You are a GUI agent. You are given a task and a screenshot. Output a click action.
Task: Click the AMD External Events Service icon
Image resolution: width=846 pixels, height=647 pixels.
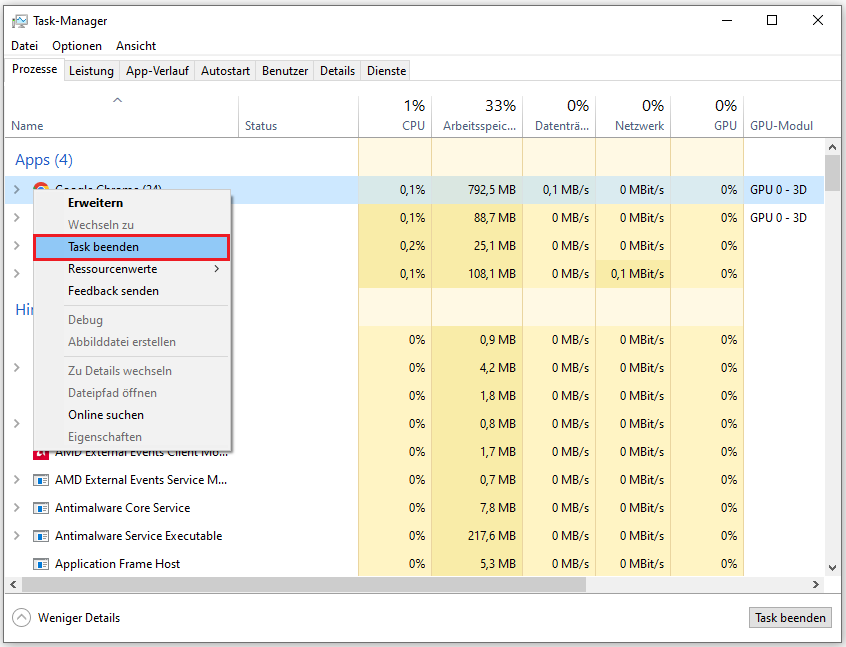41,480
